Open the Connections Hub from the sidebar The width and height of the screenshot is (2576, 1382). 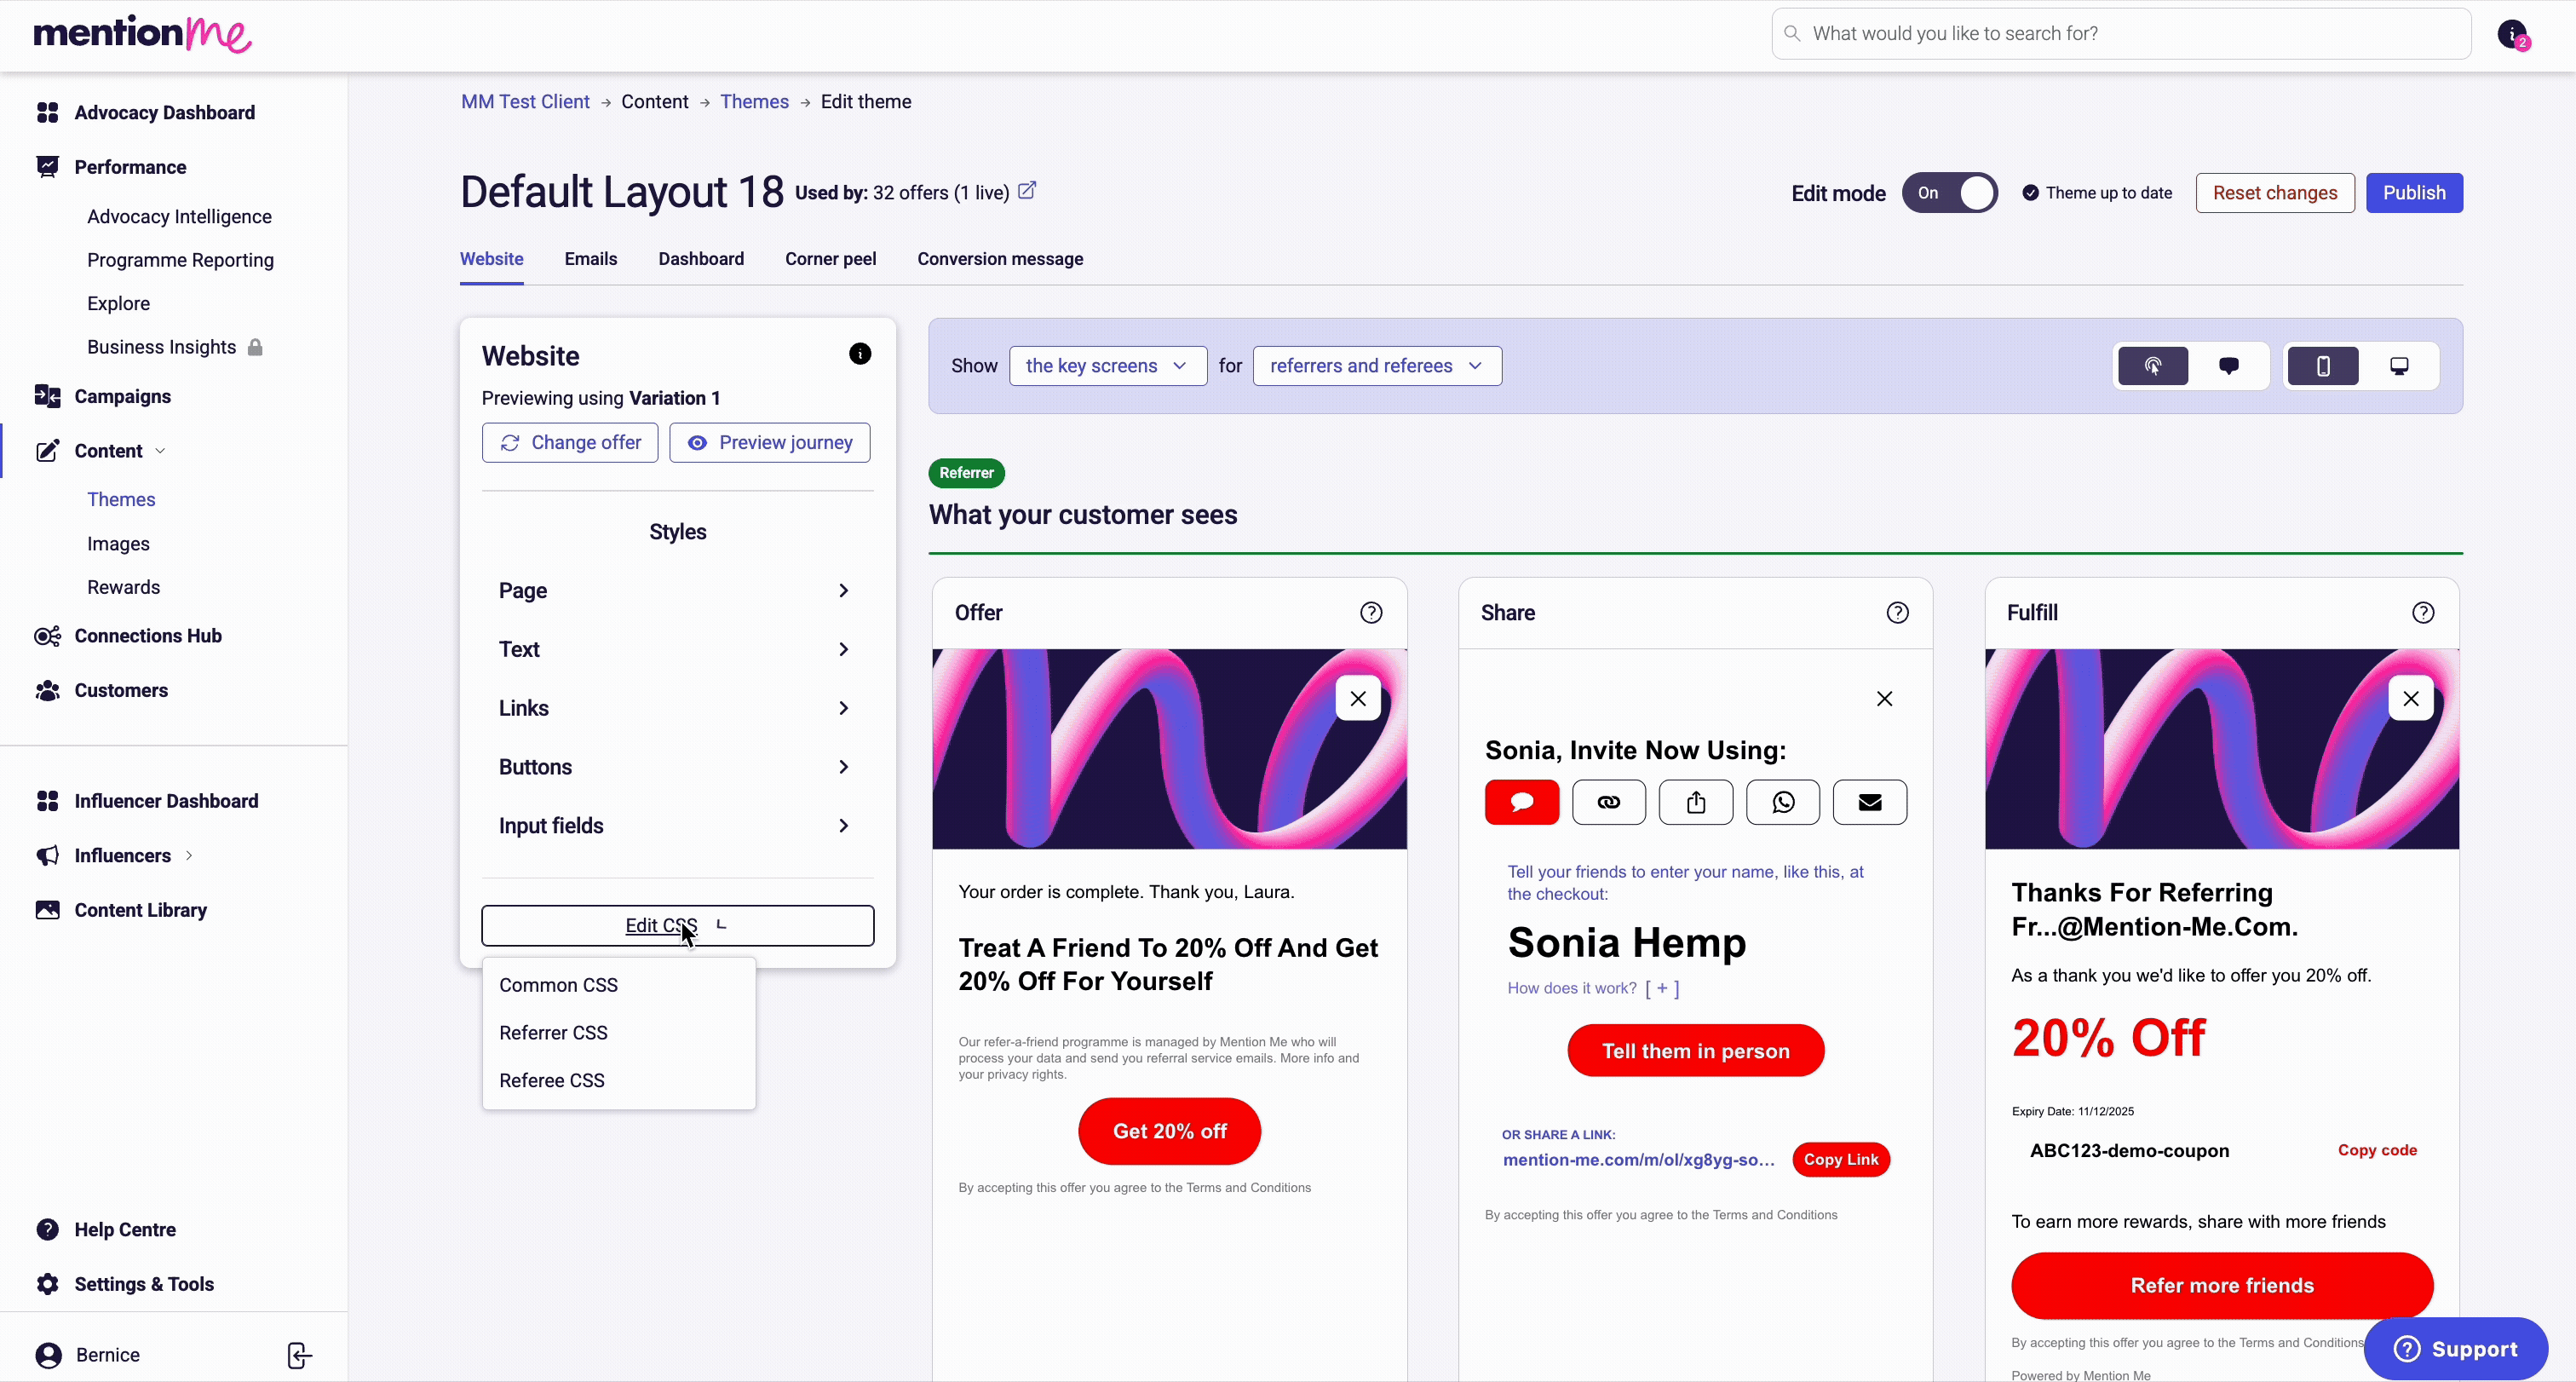(x=147, y=636)
